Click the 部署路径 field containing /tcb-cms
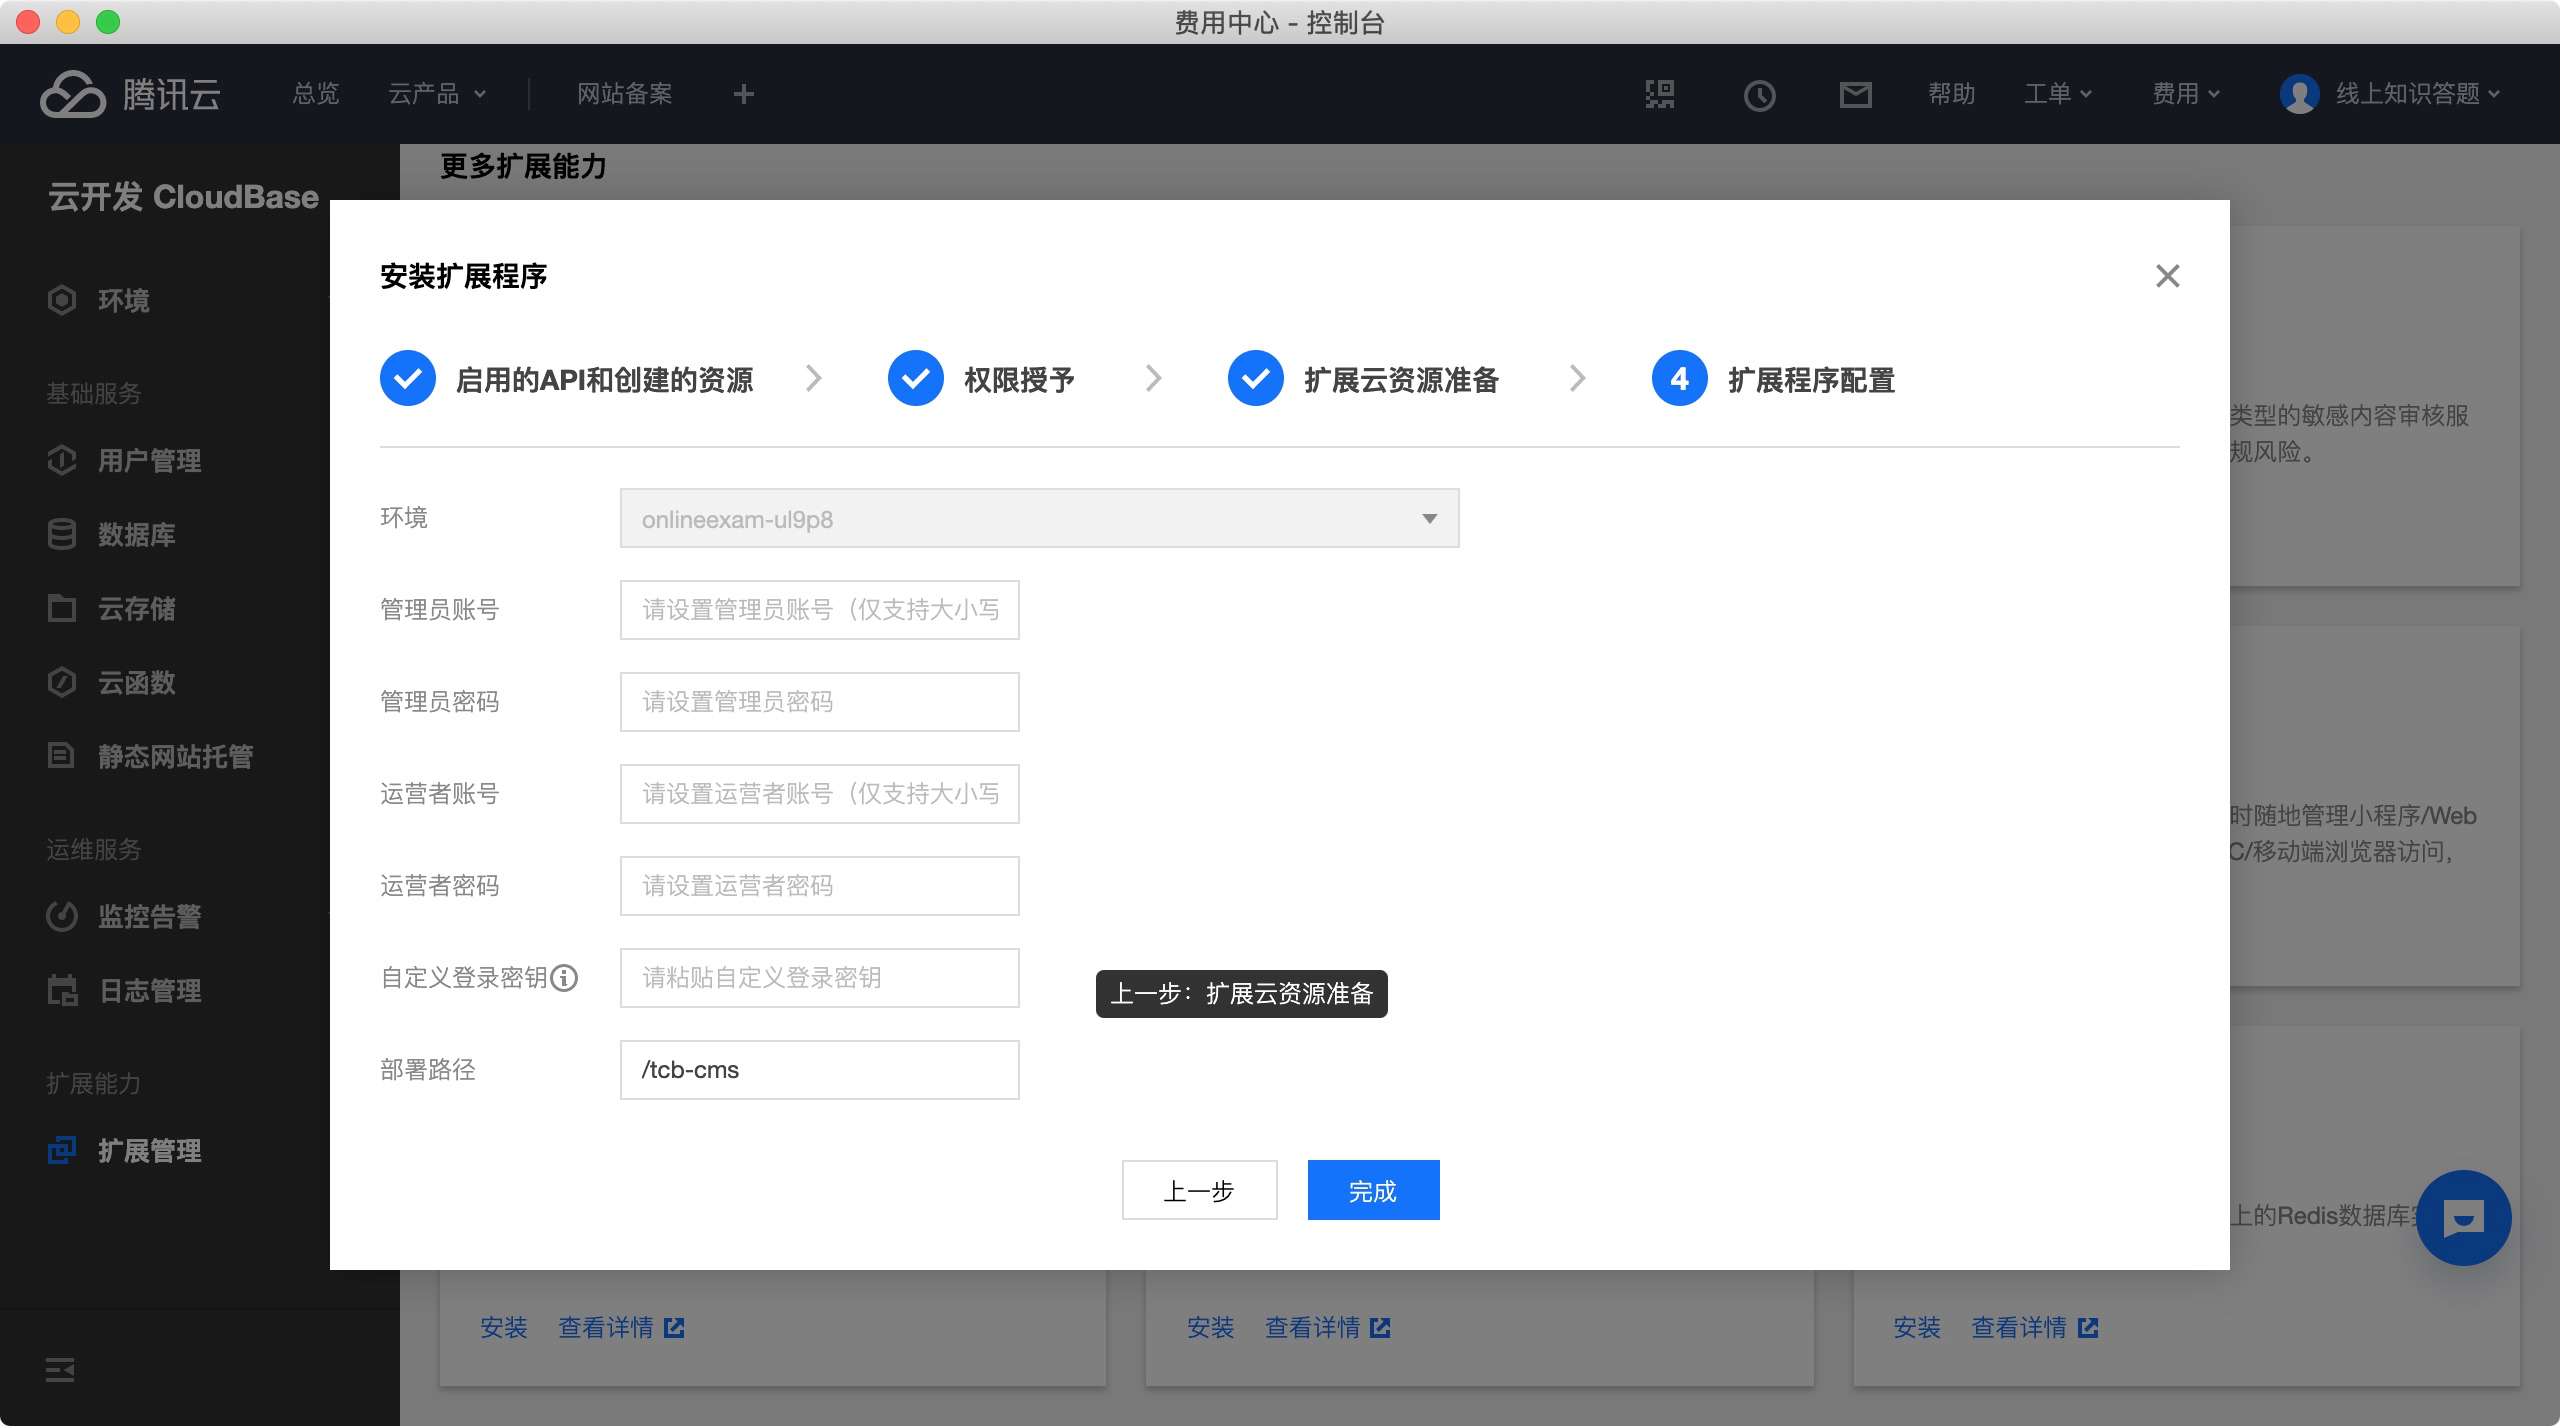Image resolution: width=2560 pixels, height=1426 pixels. (x=819, y=1070)
